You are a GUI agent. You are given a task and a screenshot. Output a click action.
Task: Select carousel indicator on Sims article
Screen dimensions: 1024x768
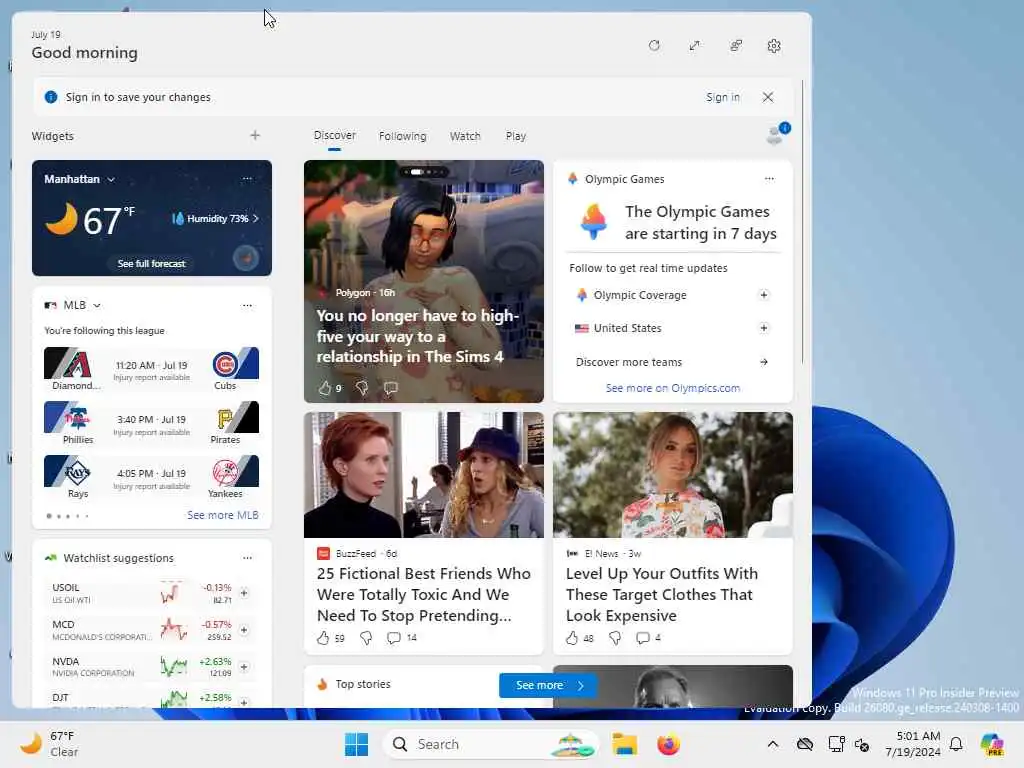coord(424,172)
